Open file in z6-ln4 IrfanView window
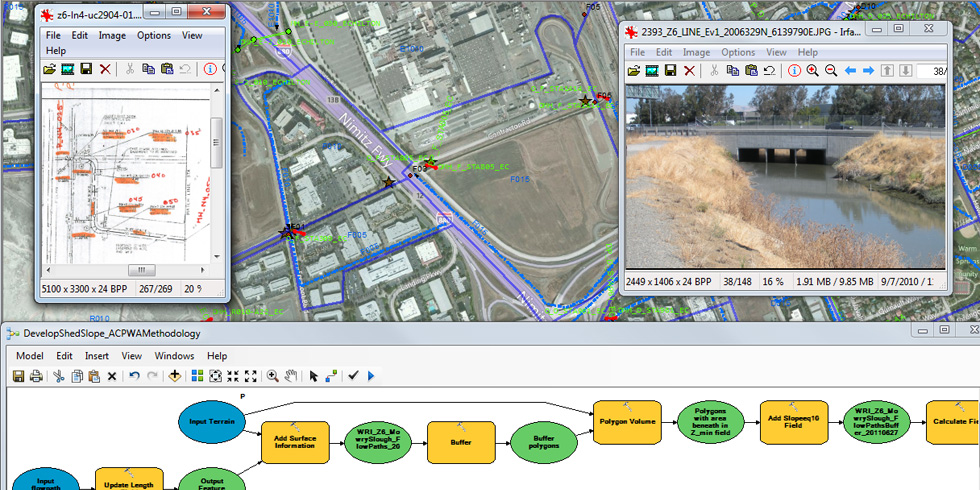The height and width of the screenshot is (490, 980). [x=49, y=69]
